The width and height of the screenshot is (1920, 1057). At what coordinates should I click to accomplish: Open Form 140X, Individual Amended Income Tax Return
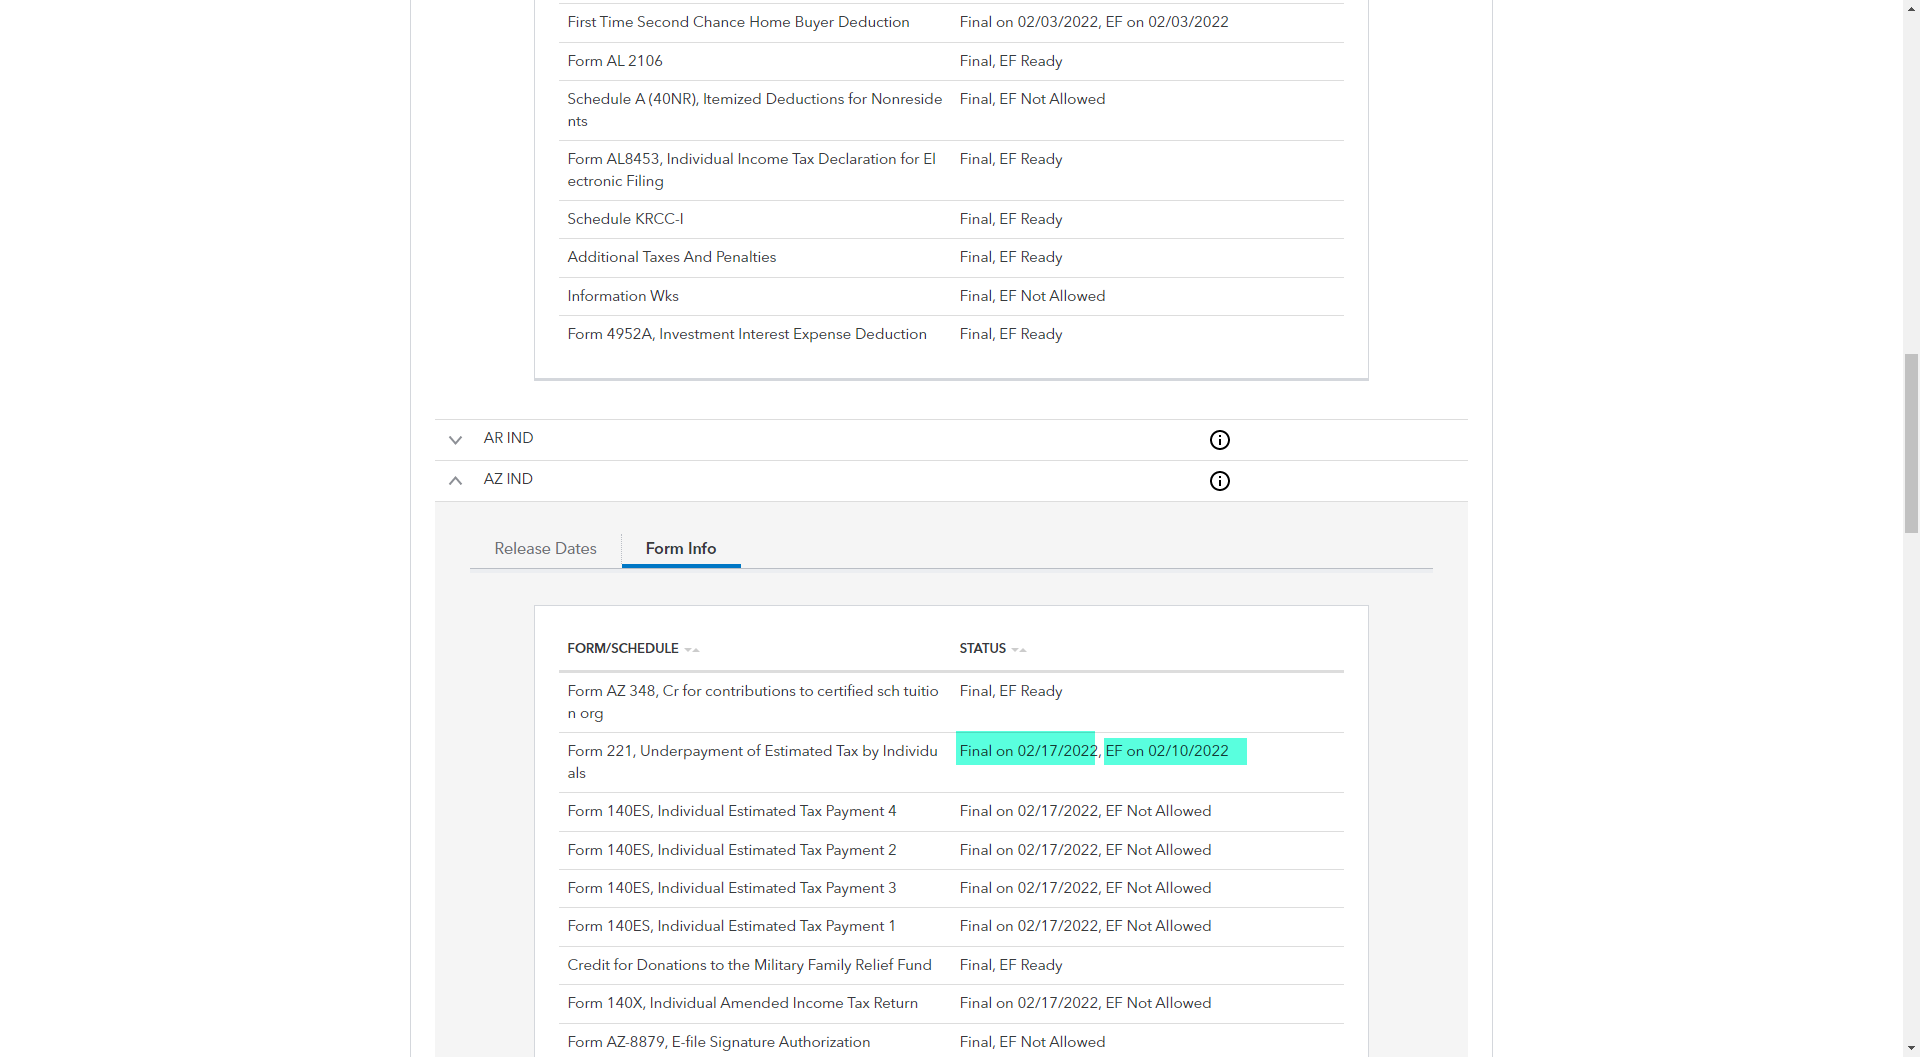click(x=742, y=1003)
